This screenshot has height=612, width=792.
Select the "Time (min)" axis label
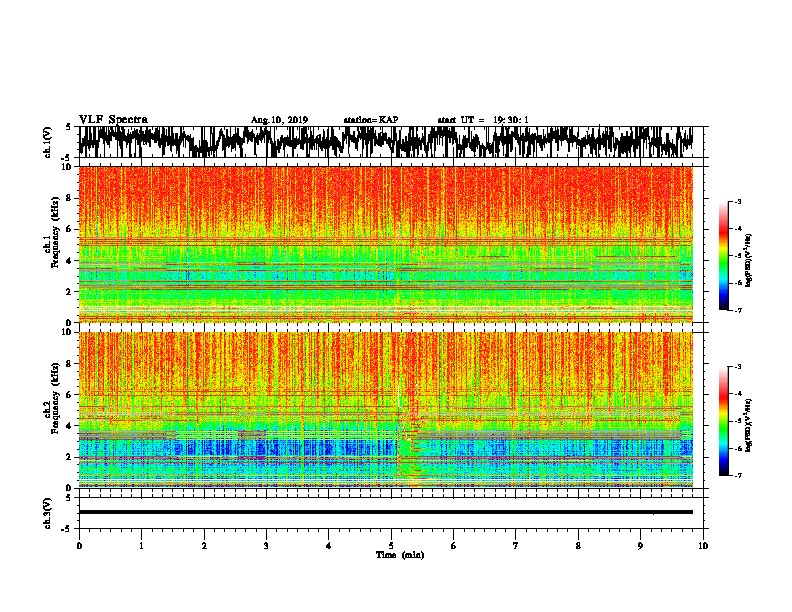pyautogui.click(x=400, y=555)
